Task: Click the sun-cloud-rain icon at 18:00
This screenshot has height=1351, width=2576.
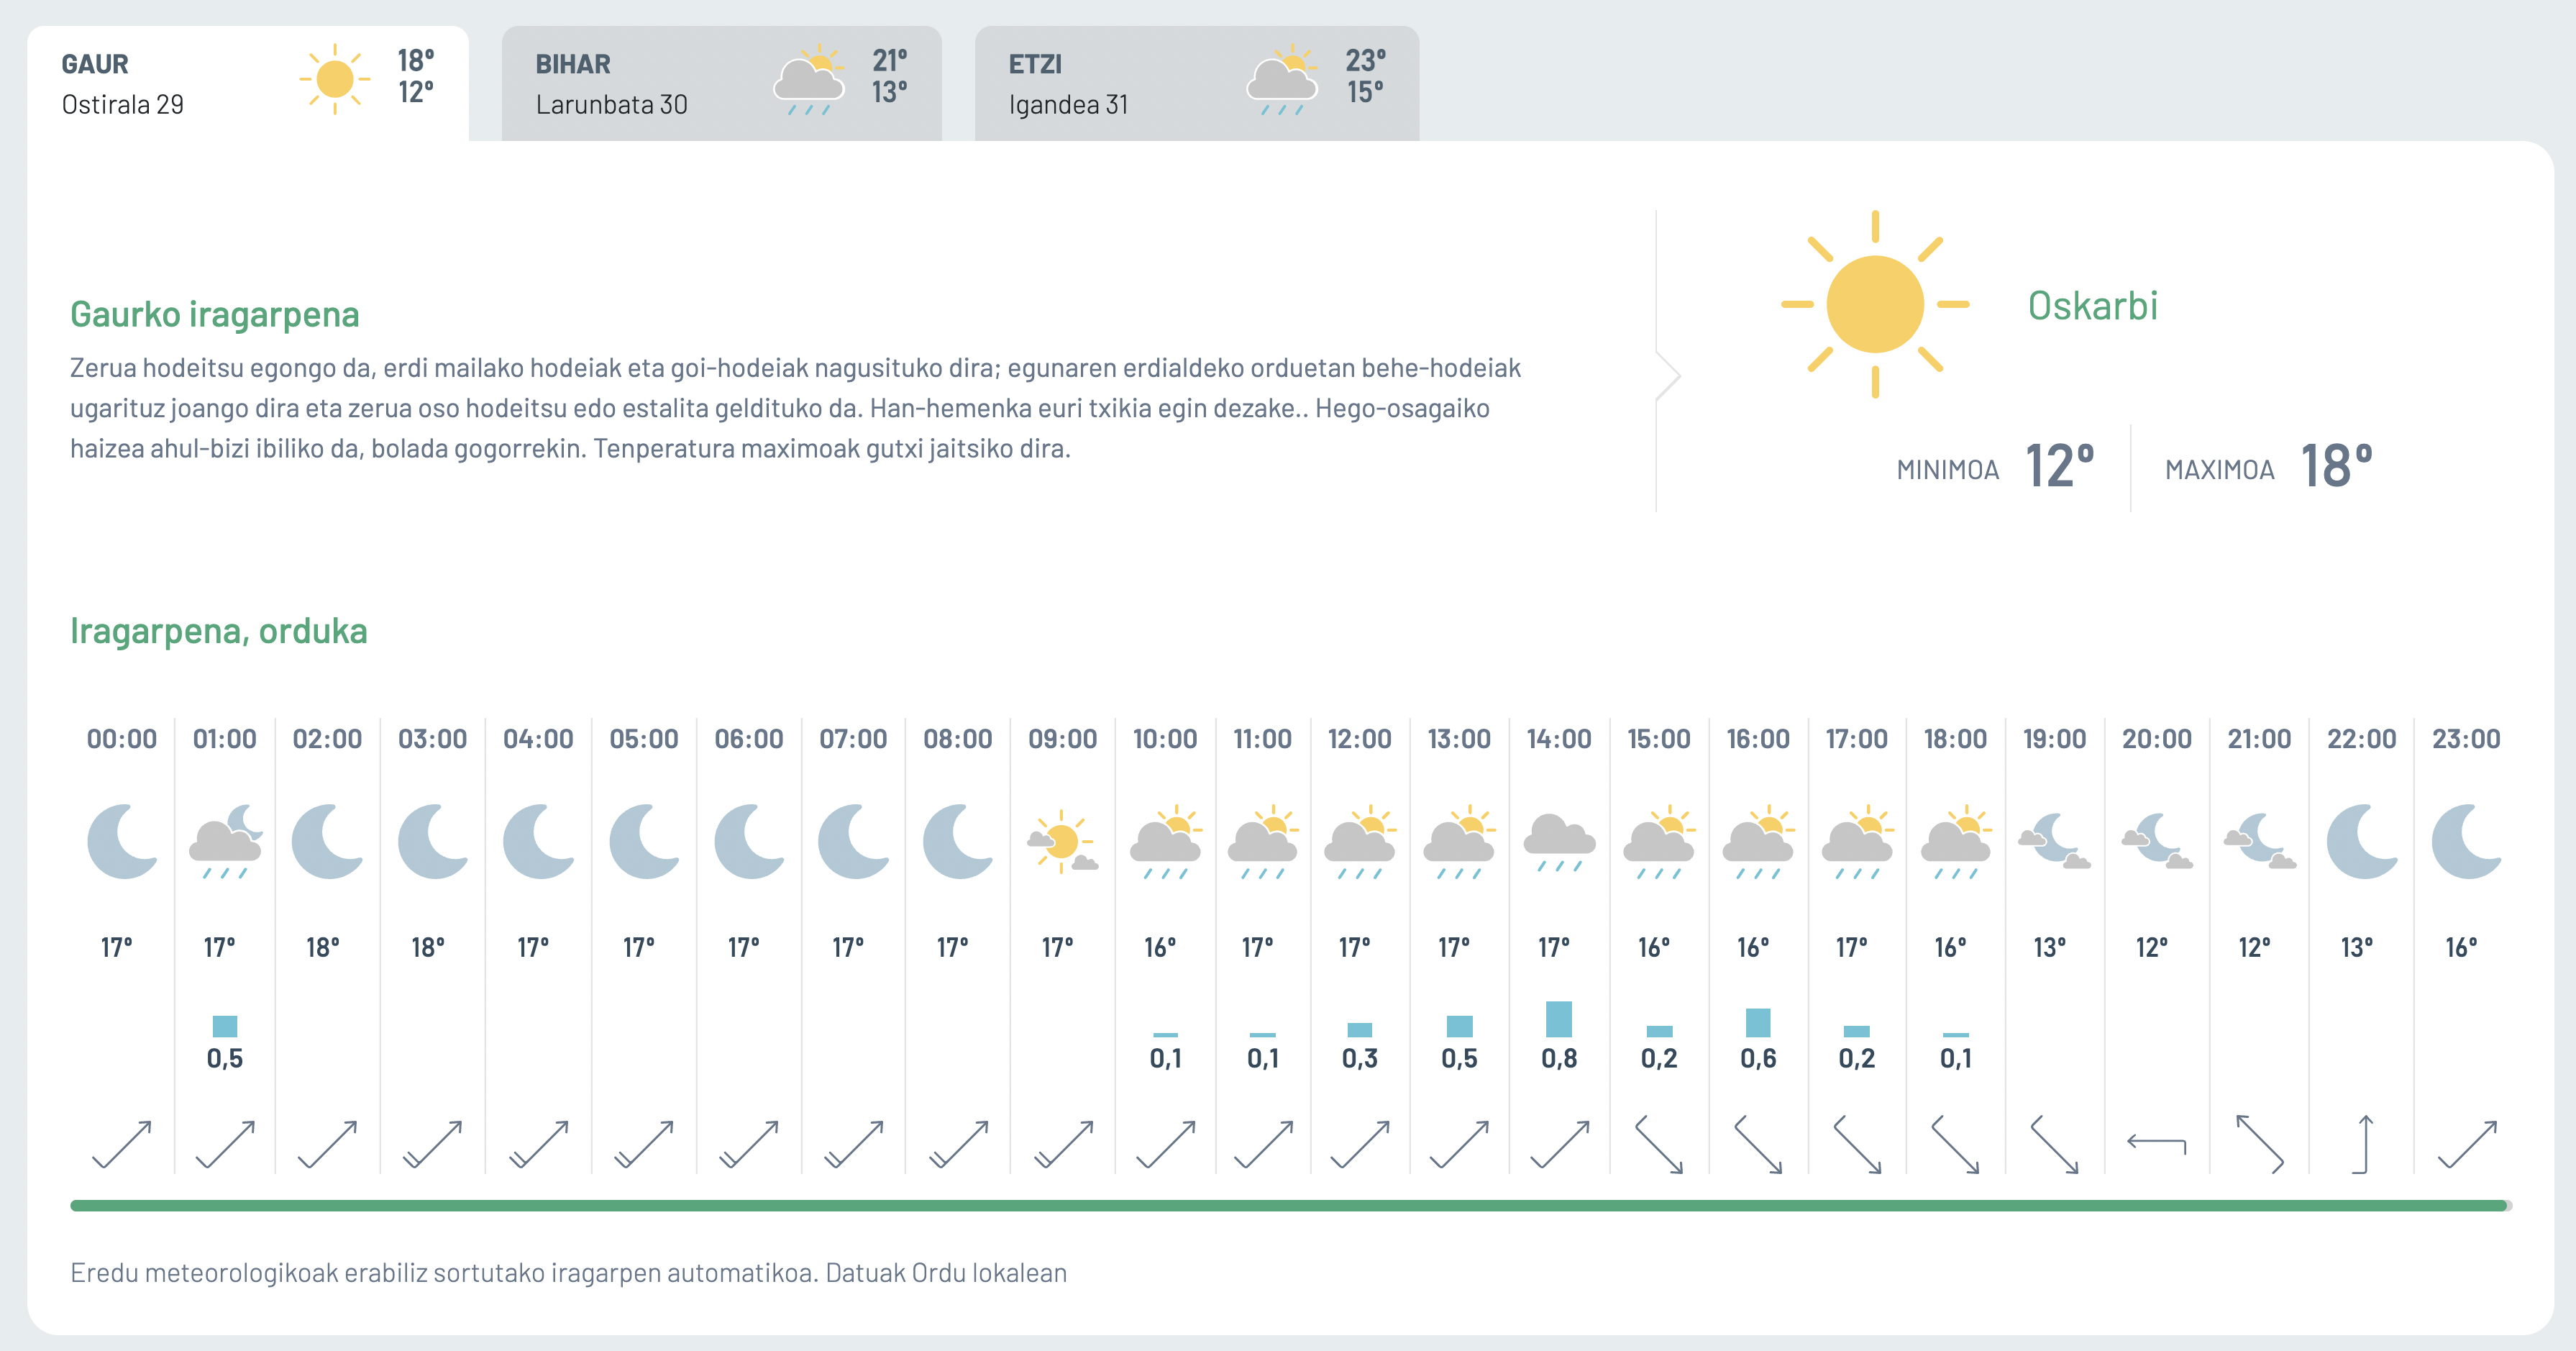Action: tap(1956, 841)
